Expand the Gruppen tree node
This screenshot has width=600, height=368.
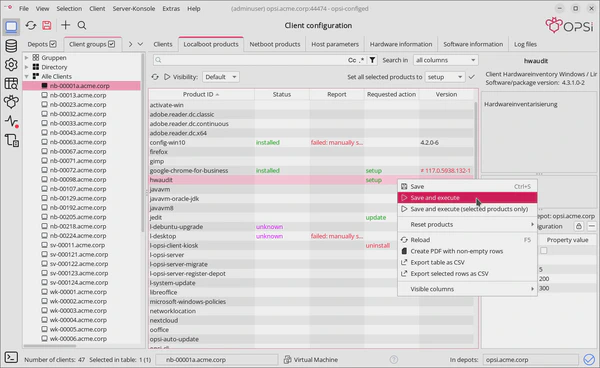click(27, 58)
